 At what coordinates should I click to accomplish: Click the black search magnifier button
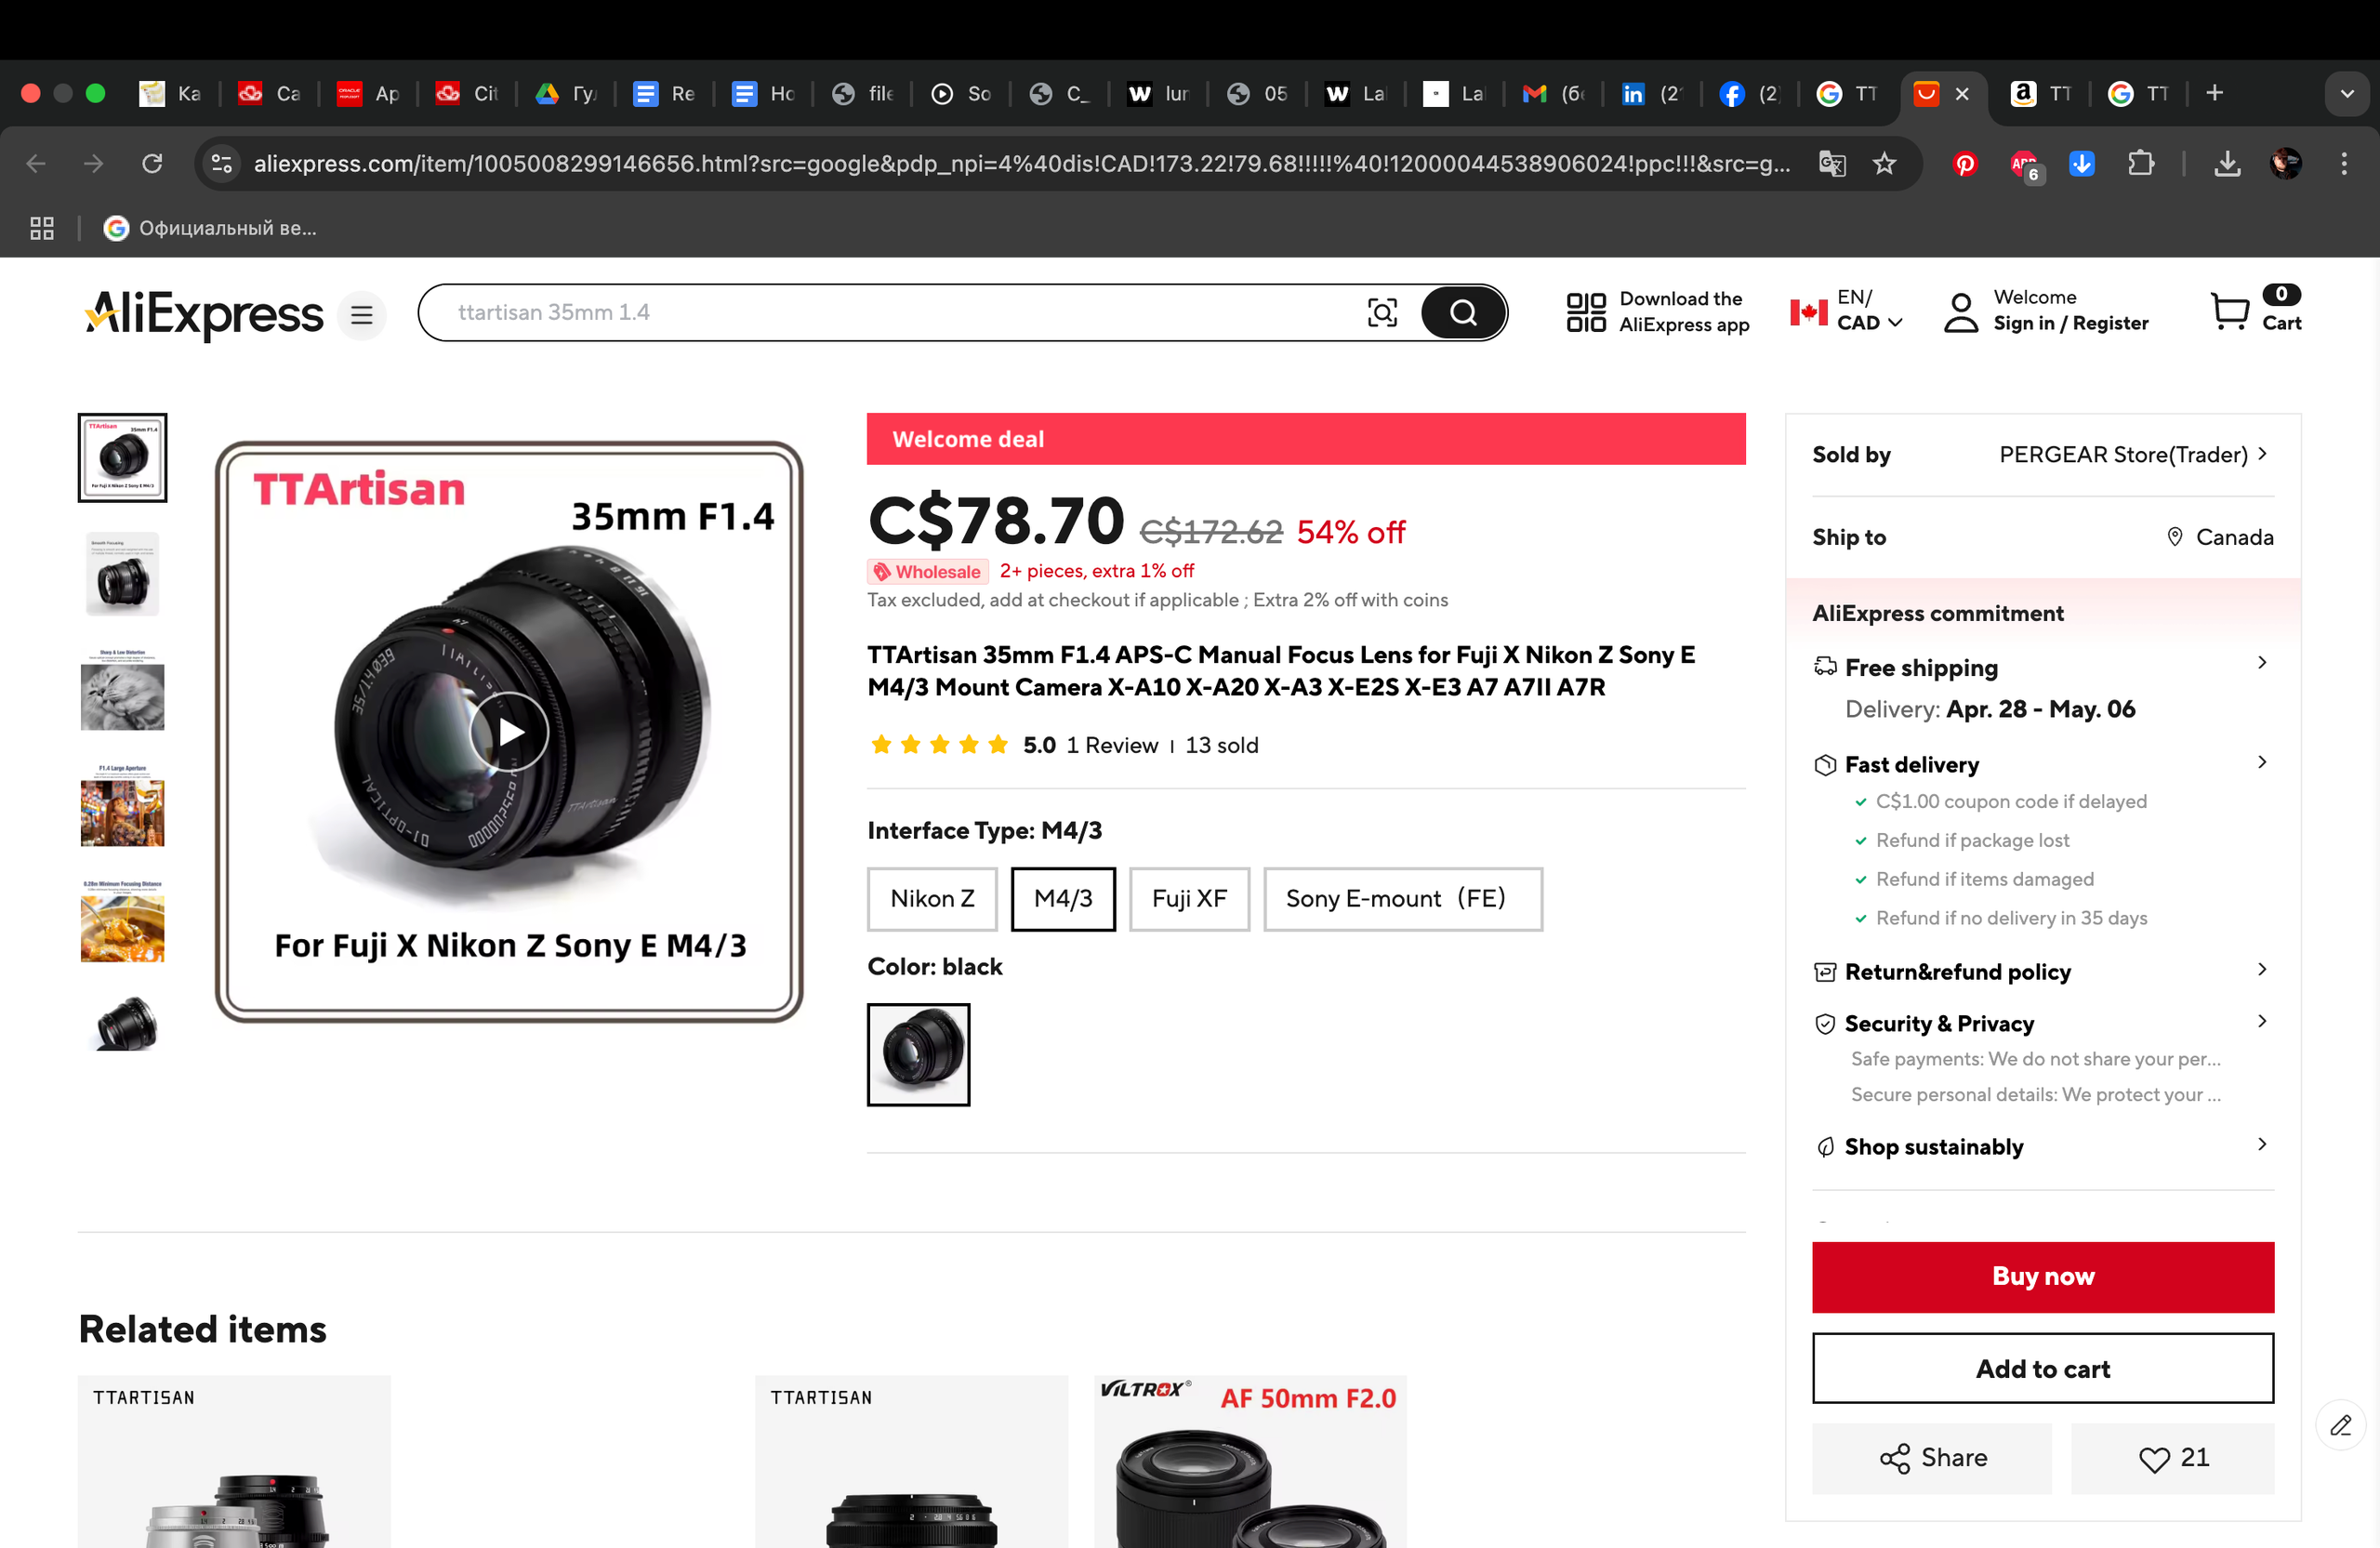coord(1462,313)
